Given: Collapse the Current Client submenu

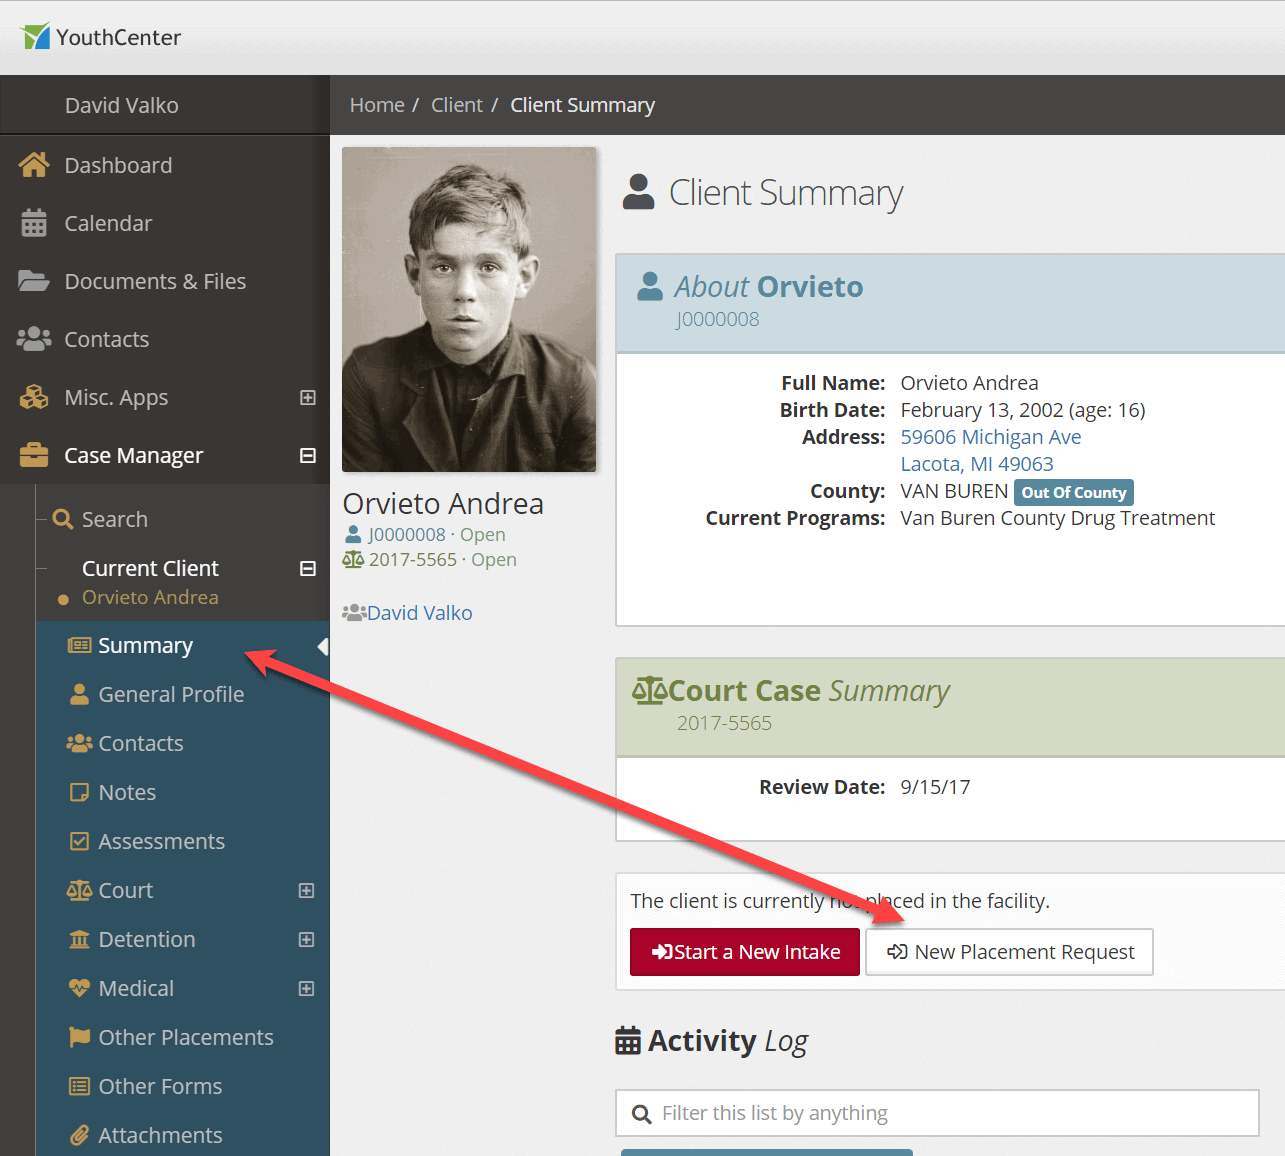Looking at the screenshot, I should pyautogui.click(x=308, y=568).
